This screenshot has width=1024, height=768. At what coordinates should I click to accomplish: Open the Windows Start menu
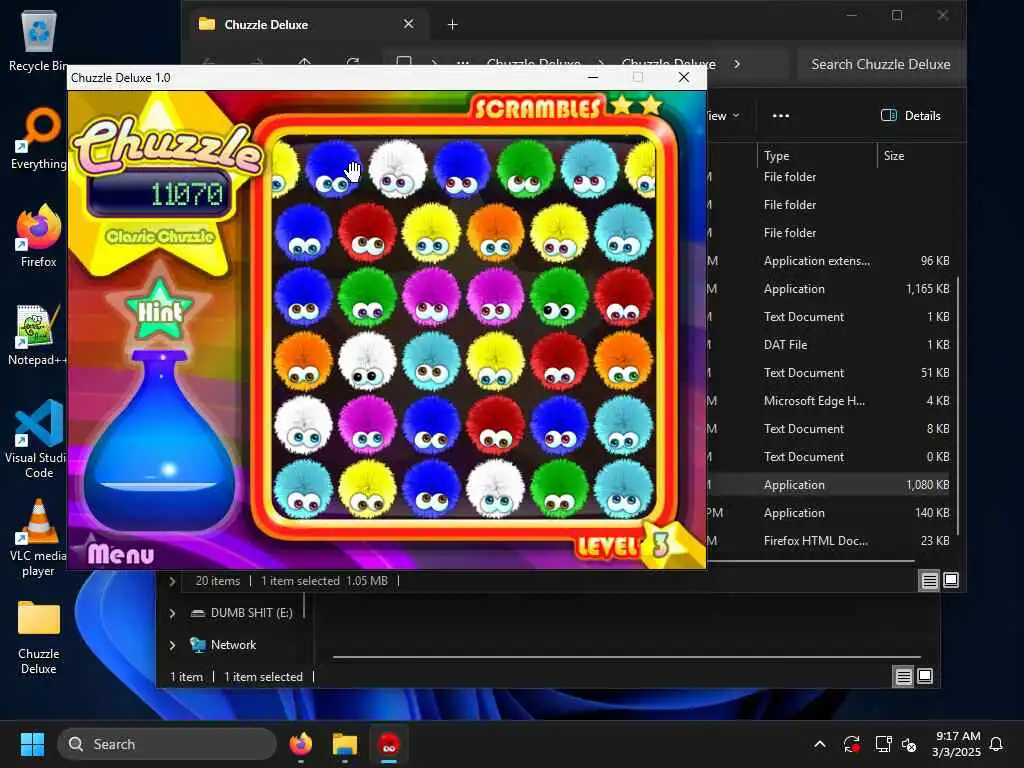(x=32, y=744)
